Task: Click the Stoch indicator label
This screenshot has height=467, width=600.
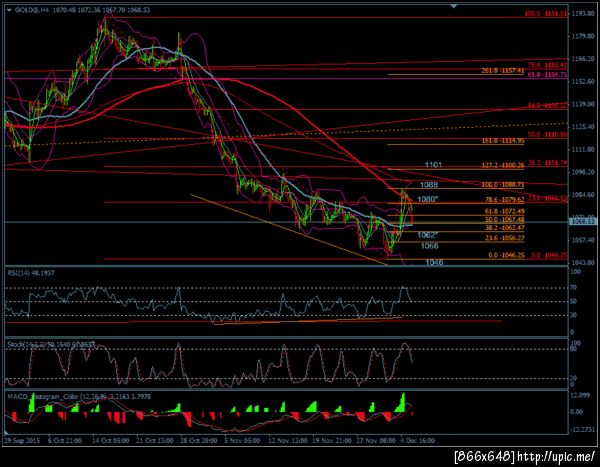Action: 51,345
